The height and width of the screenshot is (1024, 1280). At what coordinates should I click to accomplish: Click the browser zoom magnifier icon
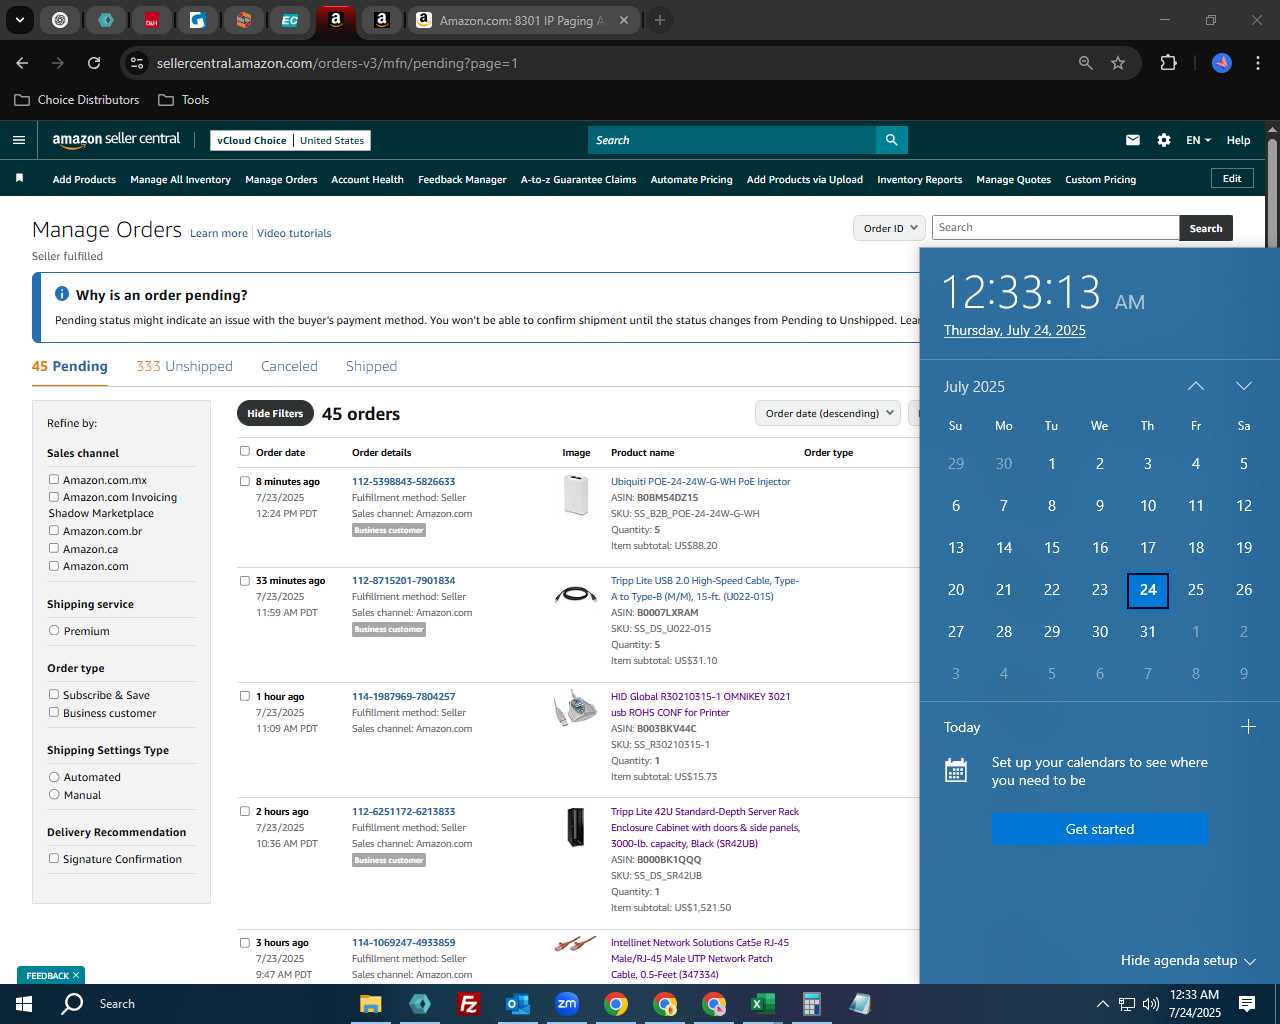click(1086, 63)
